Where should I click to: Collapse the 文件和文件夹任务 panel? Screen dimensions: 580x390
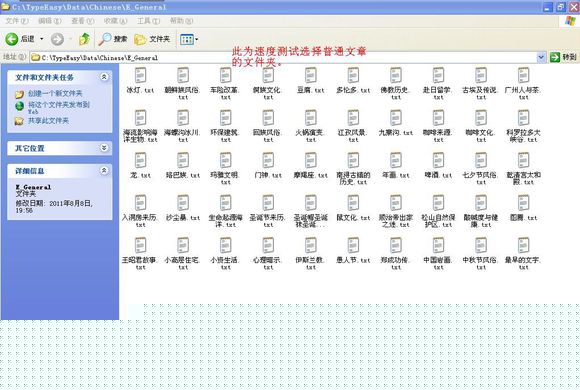click(104, 77)
